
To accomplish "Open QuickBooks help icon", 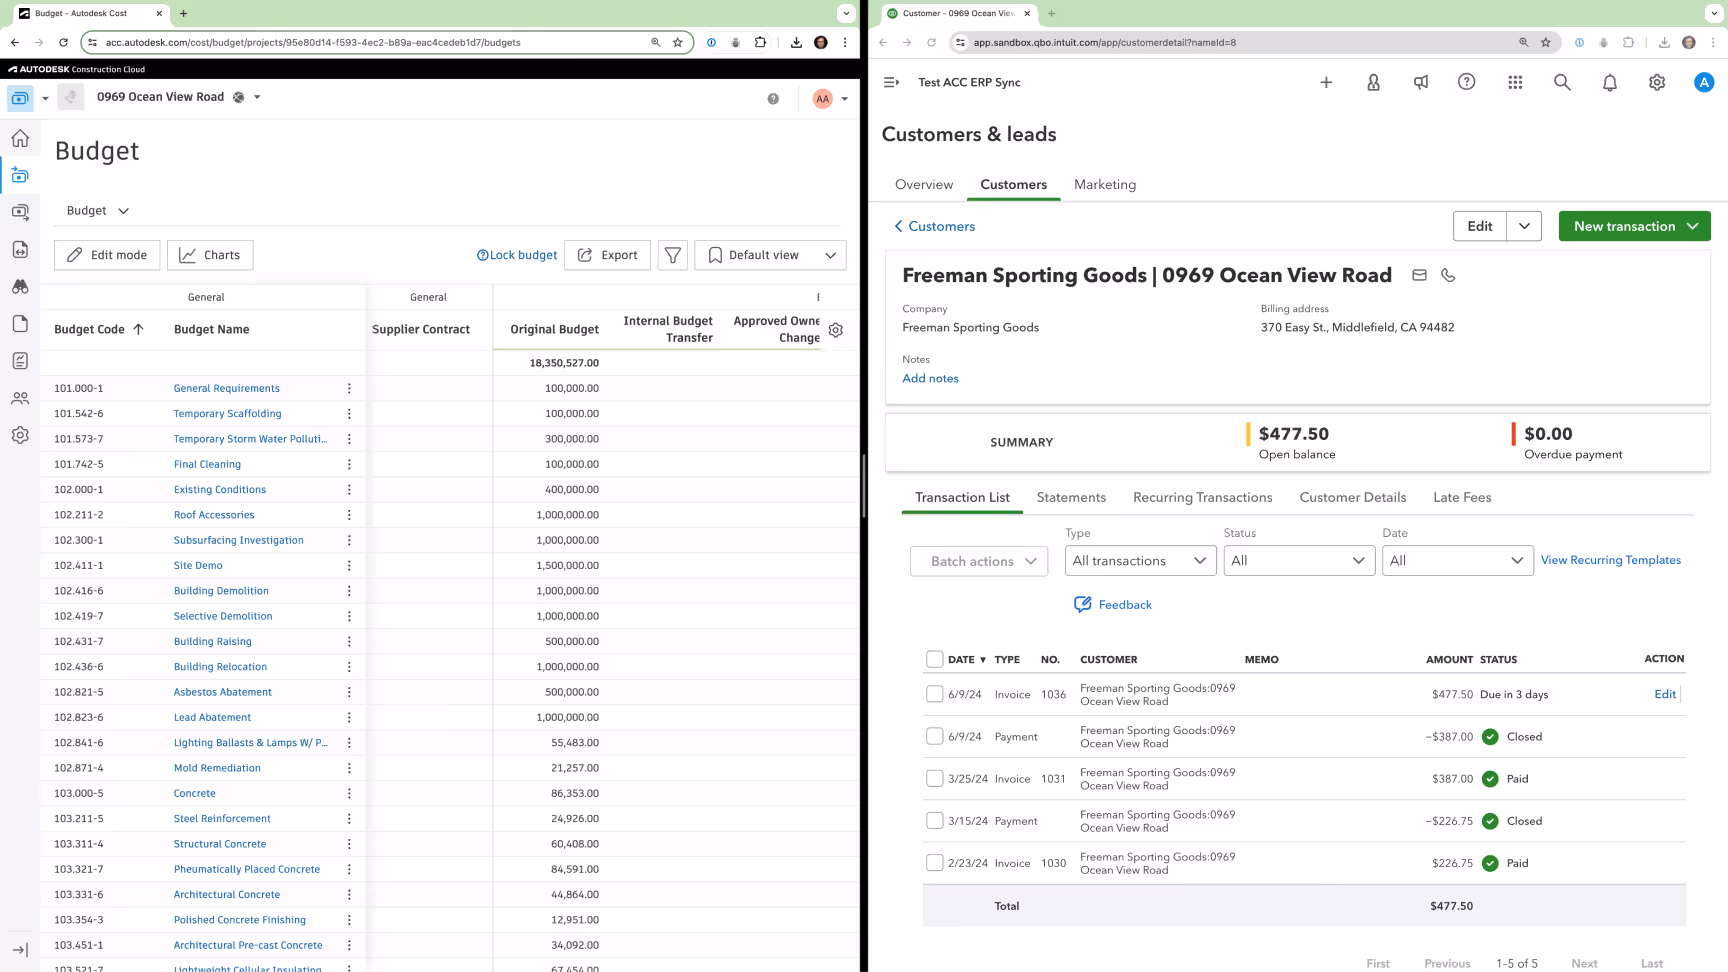I will pyautogui.click(x=1466, y=82).
